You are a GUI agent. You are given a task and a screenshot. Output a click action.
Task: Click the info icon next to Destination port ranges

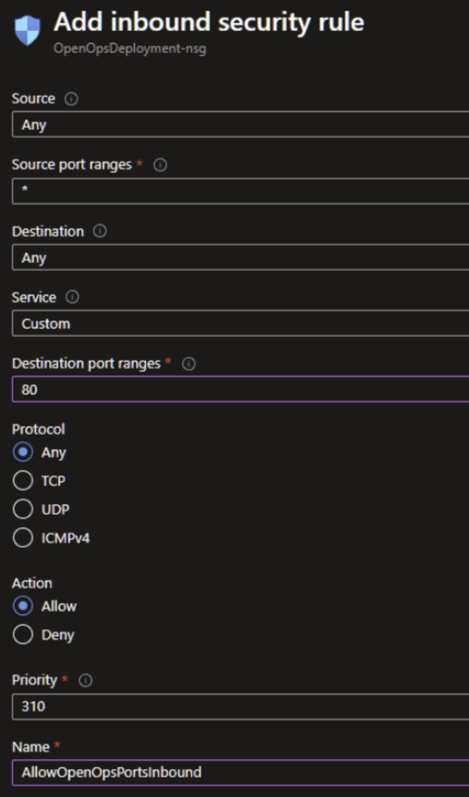[189, 364]
